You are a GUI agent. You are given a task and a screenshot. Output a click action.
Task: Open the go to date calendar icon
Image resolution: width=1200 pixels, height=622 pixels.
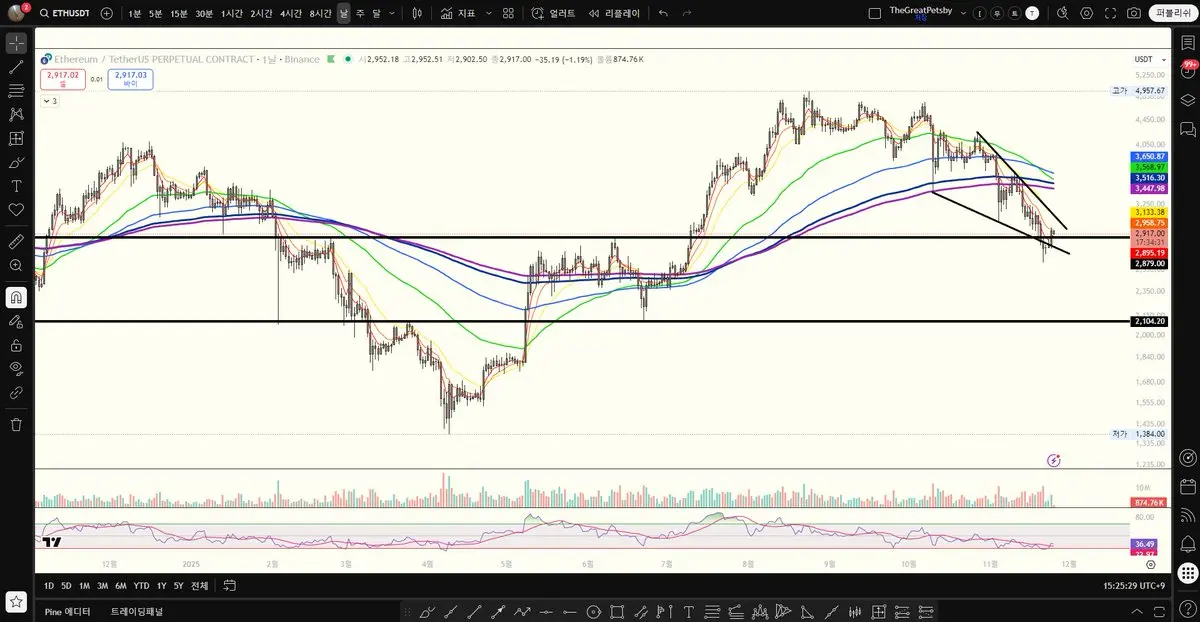pyautogui.click(x=229, y=585)
